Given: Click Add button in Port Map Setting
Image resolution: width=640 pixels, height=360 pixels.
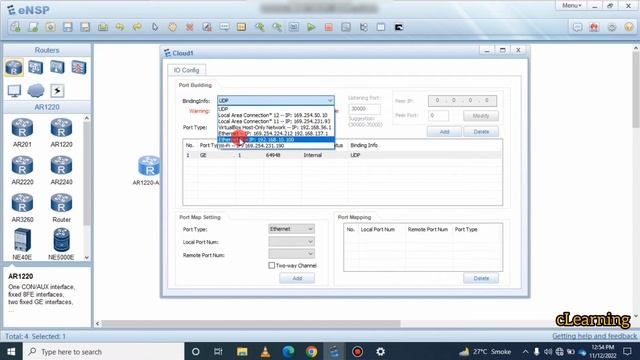Looking at the screenshot, I should pos(297,278).
